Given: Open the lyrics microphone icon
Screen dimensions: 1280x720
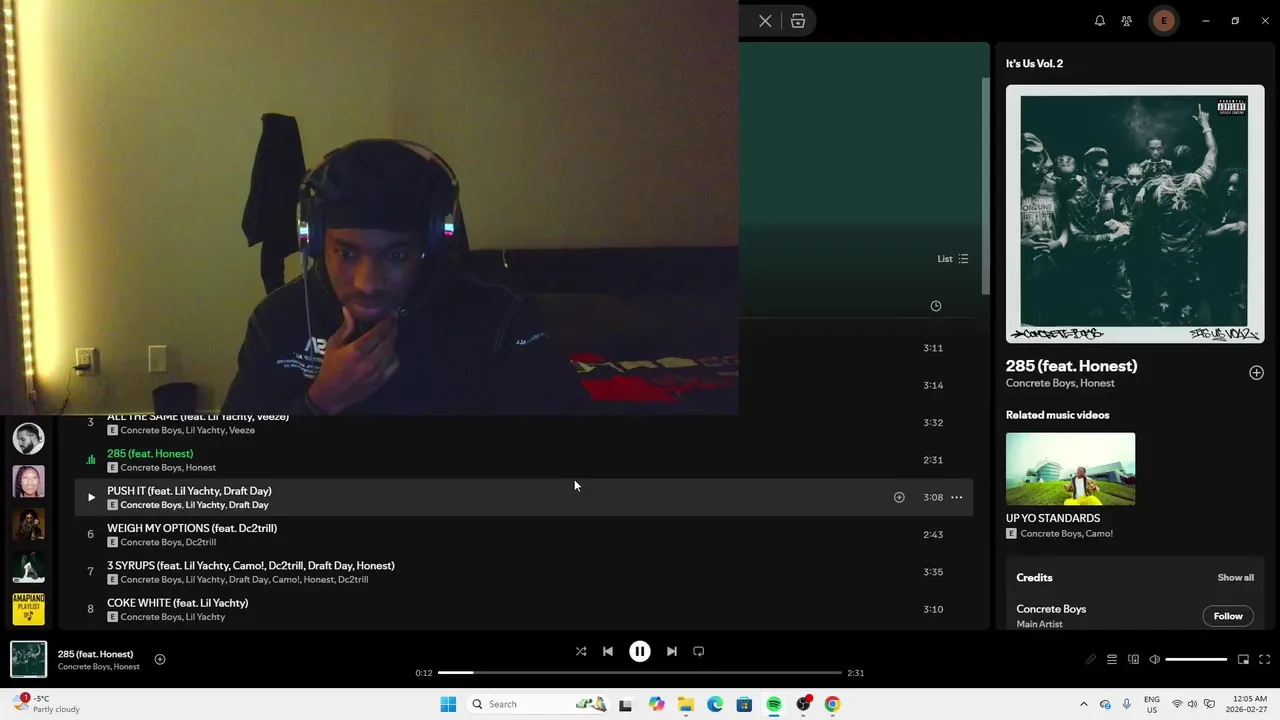Looking at the screenshot, I should click(x=1091, y=659).
